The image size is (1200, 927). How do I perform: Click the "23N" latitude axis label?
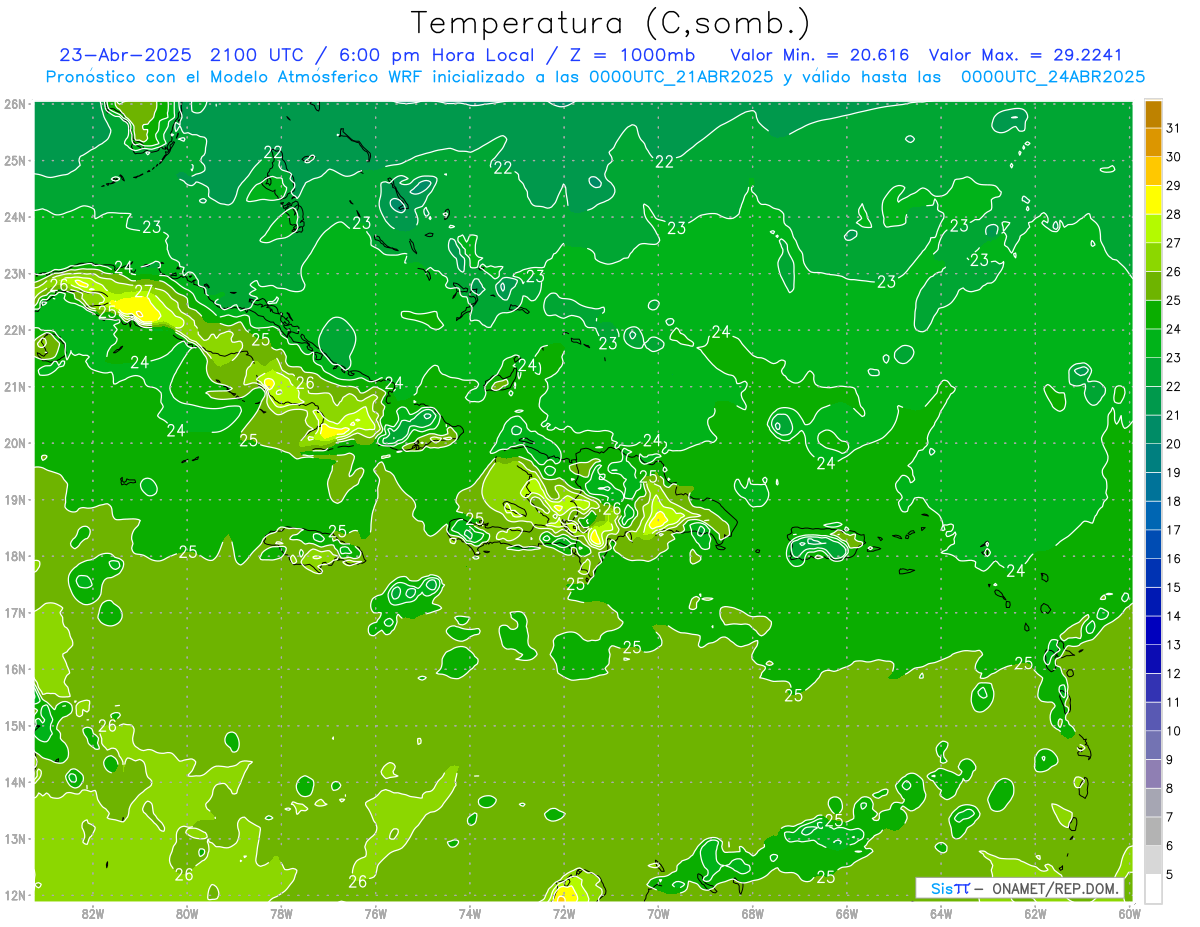click(15, 274)
